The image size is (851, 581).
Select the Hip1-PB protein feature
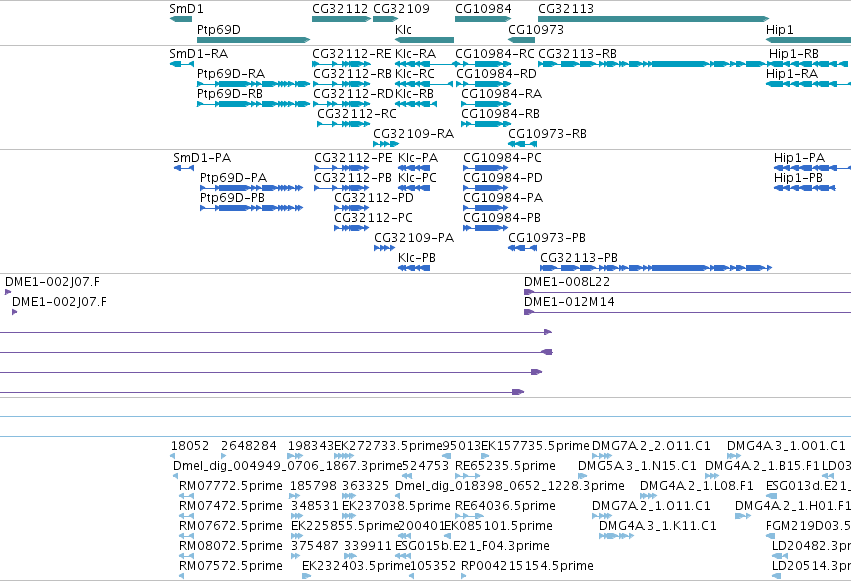click(x=804, y=188)
